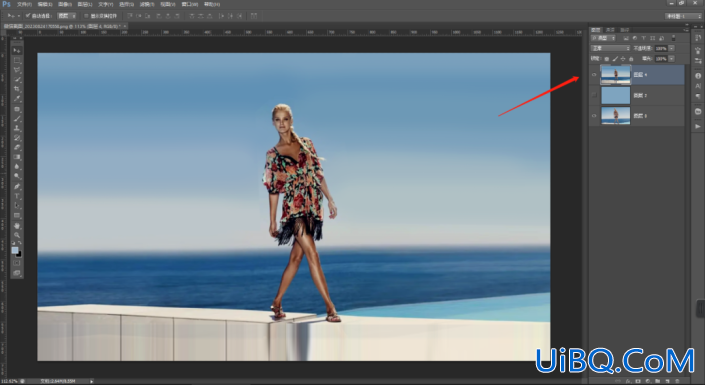Viewport: 705px width, 385px height.
Task: Select the Blur tool
Action: 17,166
